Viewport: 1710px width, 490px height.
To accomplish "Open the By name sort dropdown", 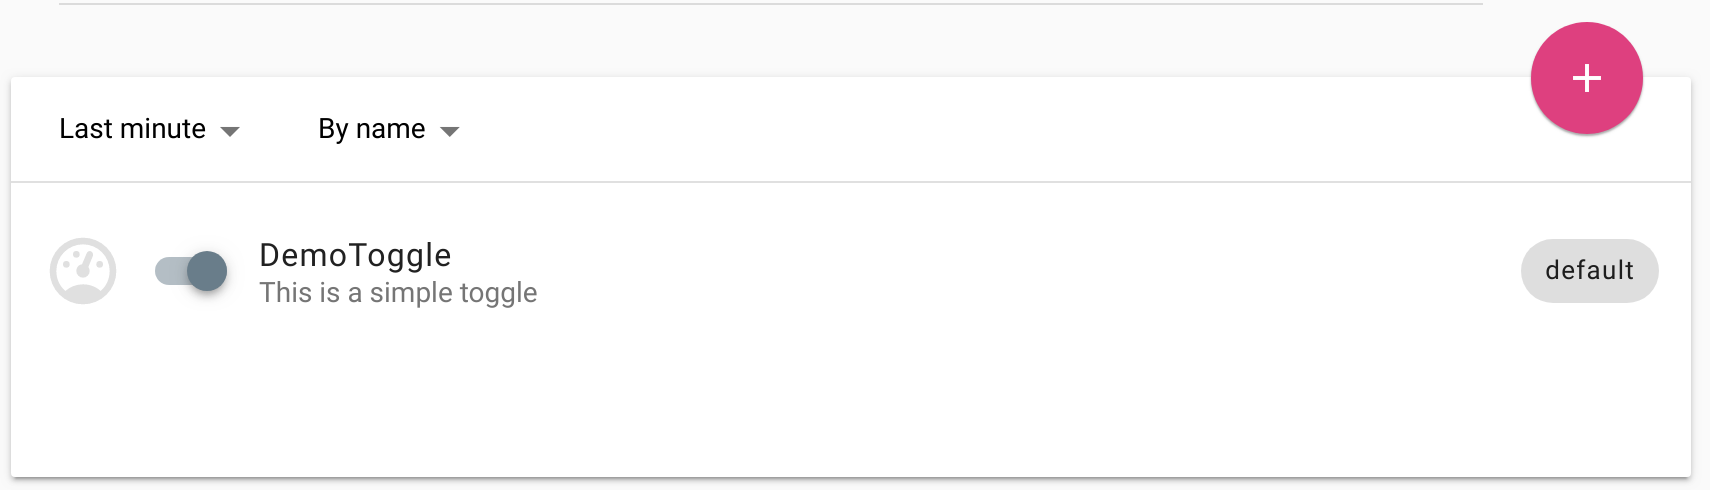I will point(389,129).
